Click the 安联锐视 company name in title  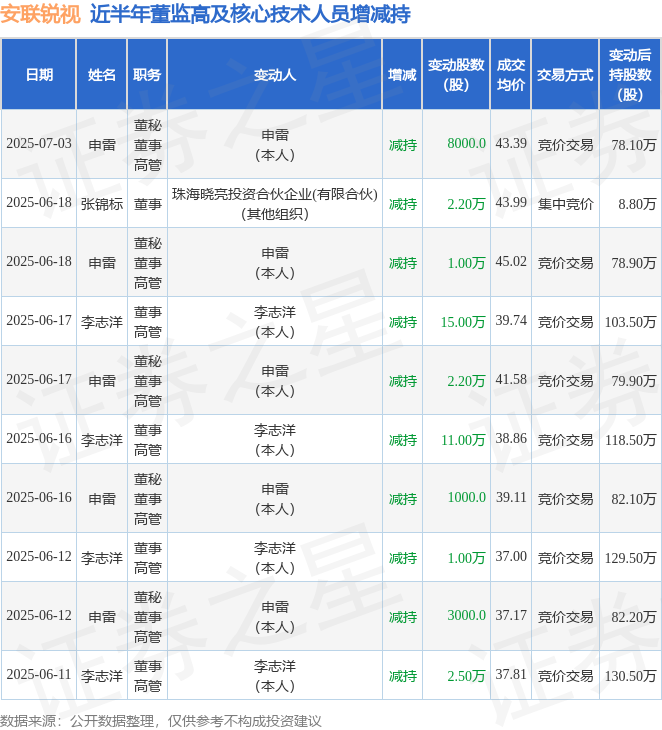pos(41,15)
